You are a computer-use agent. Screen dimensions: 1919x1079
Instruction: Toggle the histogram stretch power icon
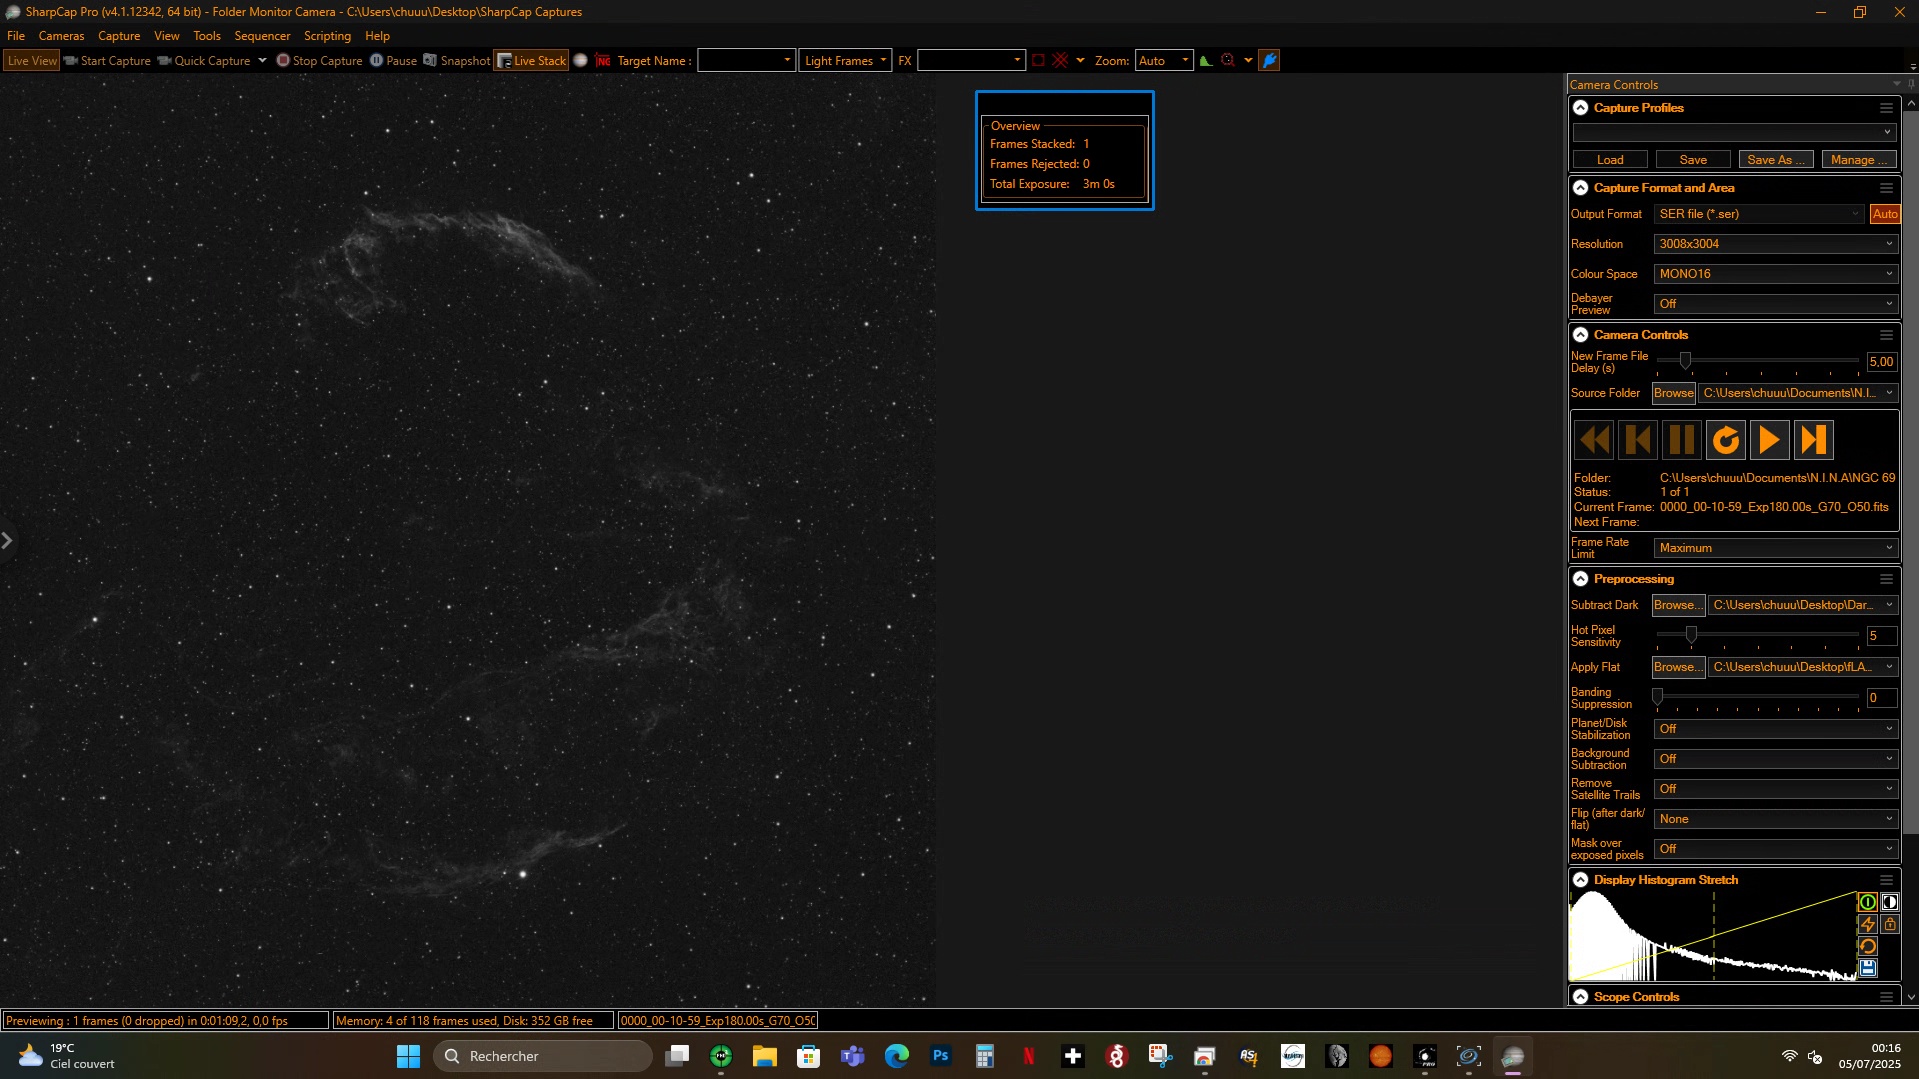[1867, 903]
